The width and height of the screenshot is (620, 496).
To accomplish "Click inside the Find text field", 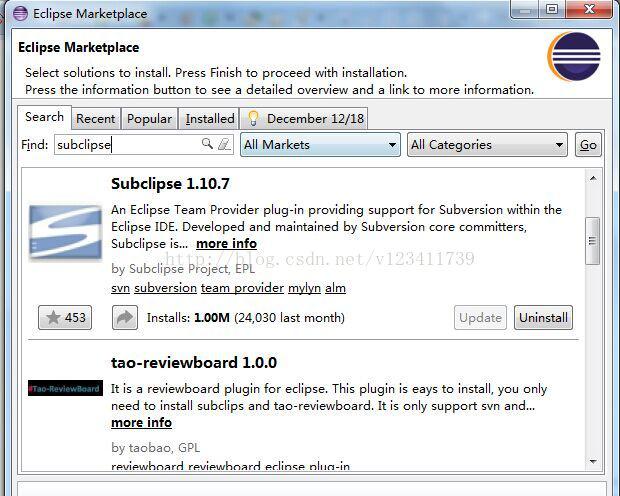I will point(128,144).
